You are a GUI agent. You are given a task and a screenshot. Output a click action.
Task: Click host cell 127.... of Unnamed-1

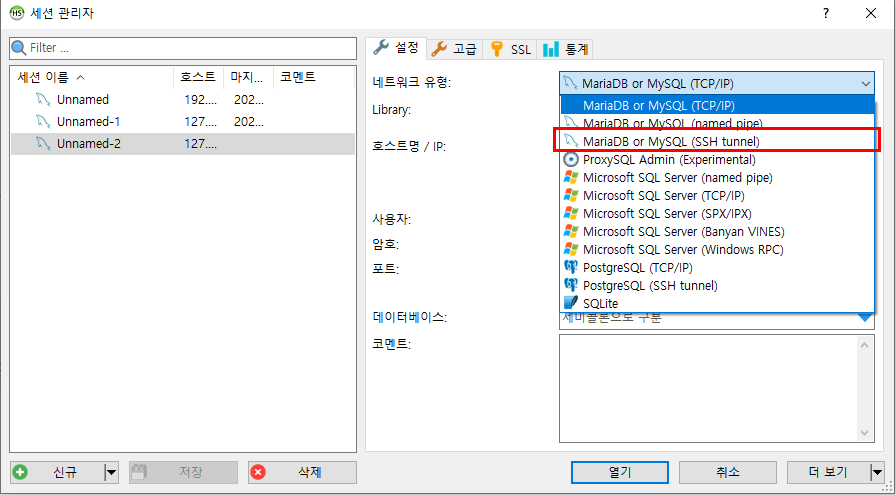point(201,122)
